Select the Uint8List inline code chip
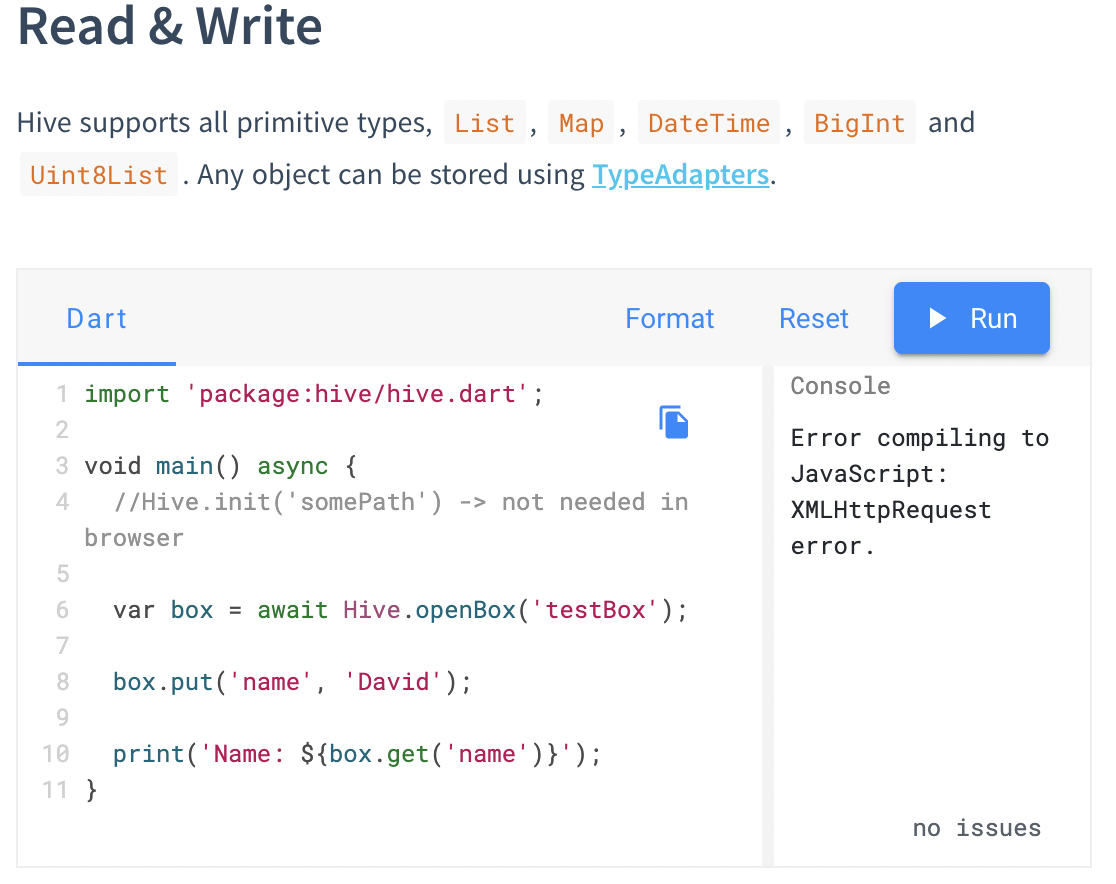Viewport: 1116px width, 884px height. tap(98, 174)
